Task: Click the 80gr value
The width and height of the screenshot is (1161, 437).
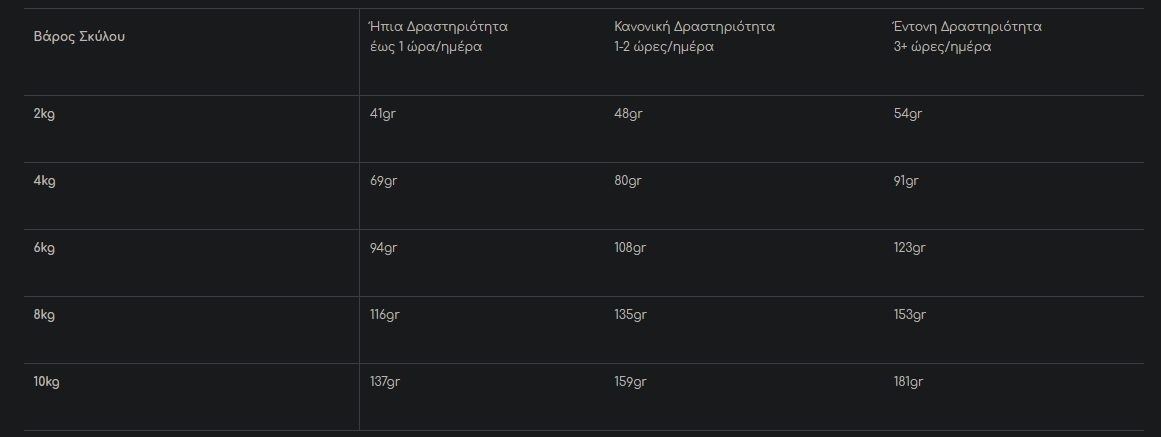Action: pos(628,181)
